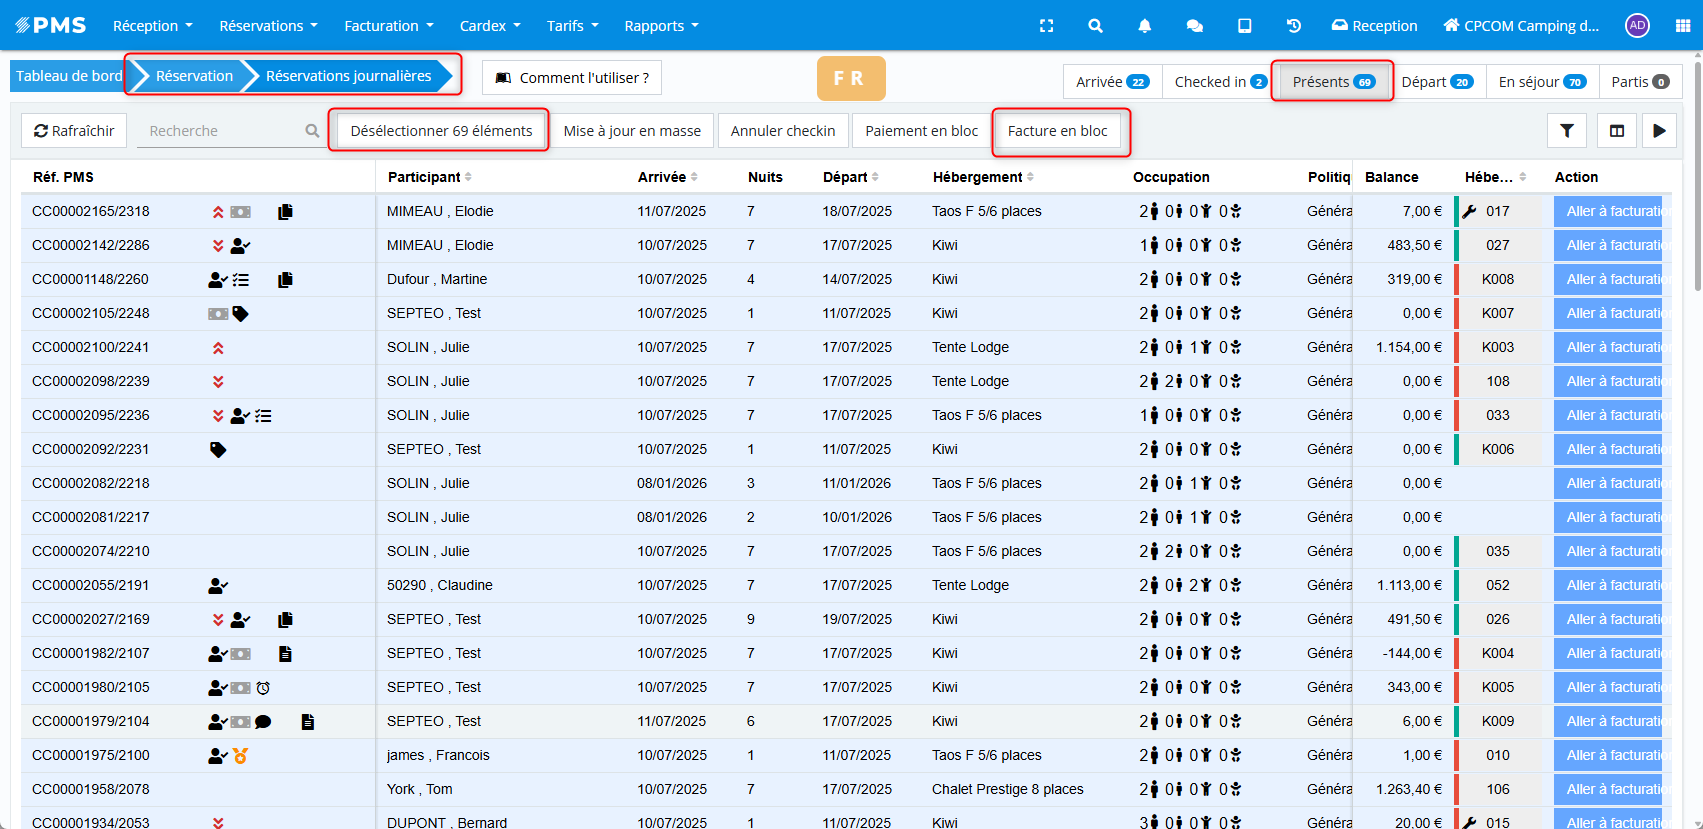Click the tablet icon in header
The width and height of the screenshot is (1703, 829).
[1244, 26]
